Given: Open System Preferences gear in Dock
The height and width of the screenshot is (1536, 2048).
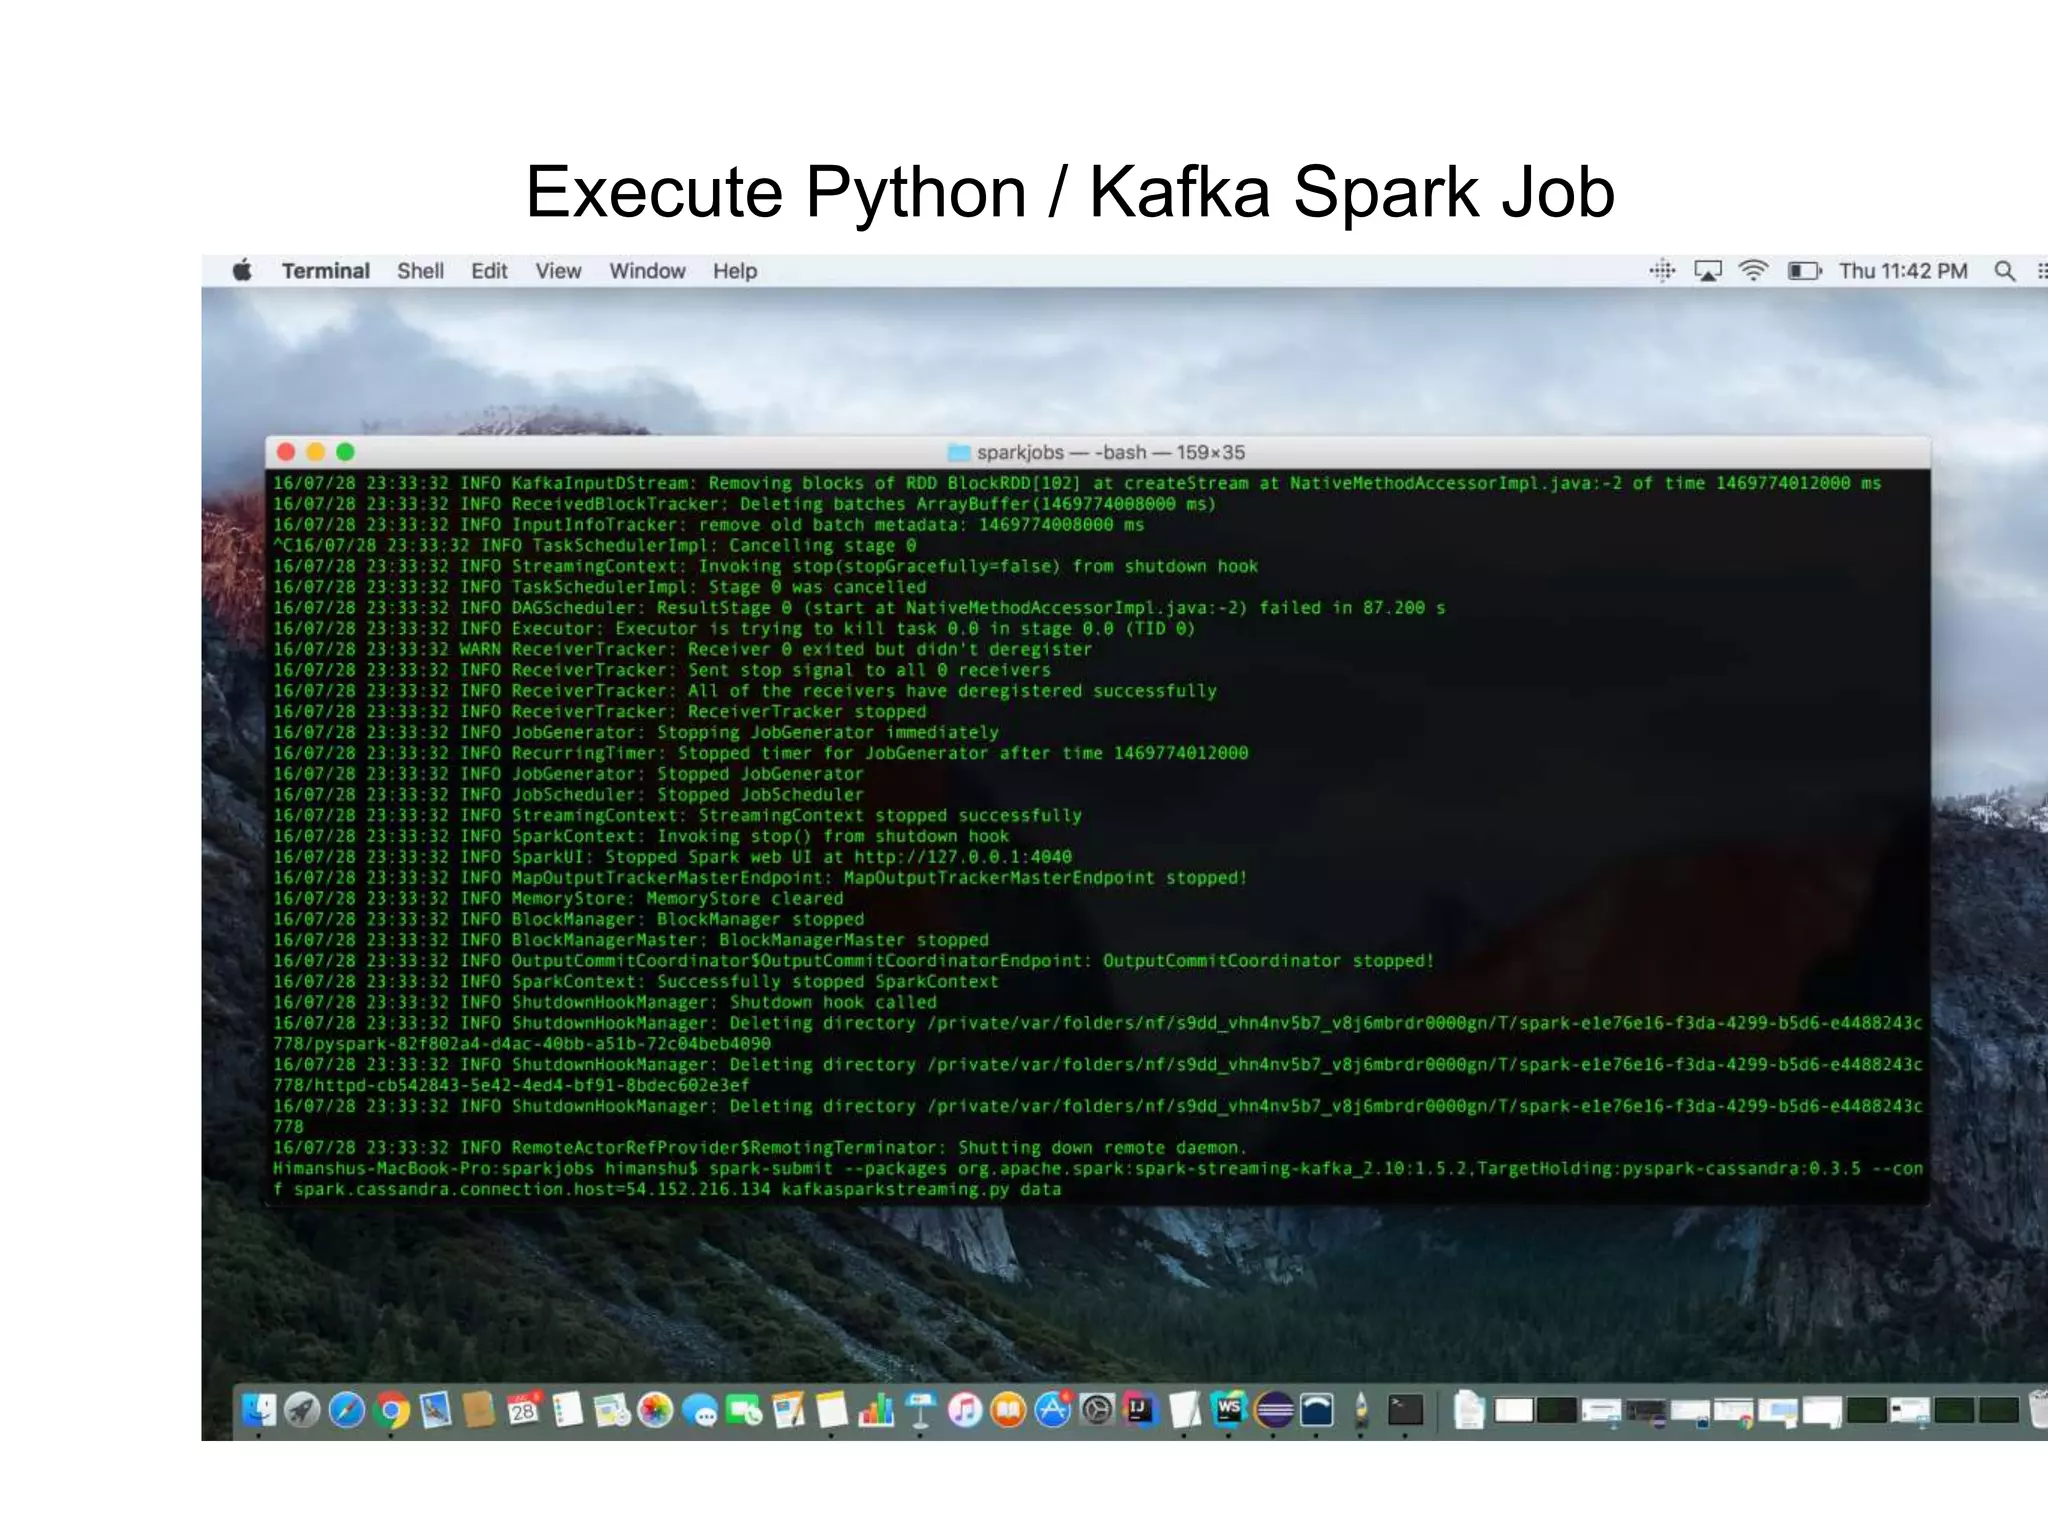Looking at the screenshot, I should (x=1097, y=1410).
